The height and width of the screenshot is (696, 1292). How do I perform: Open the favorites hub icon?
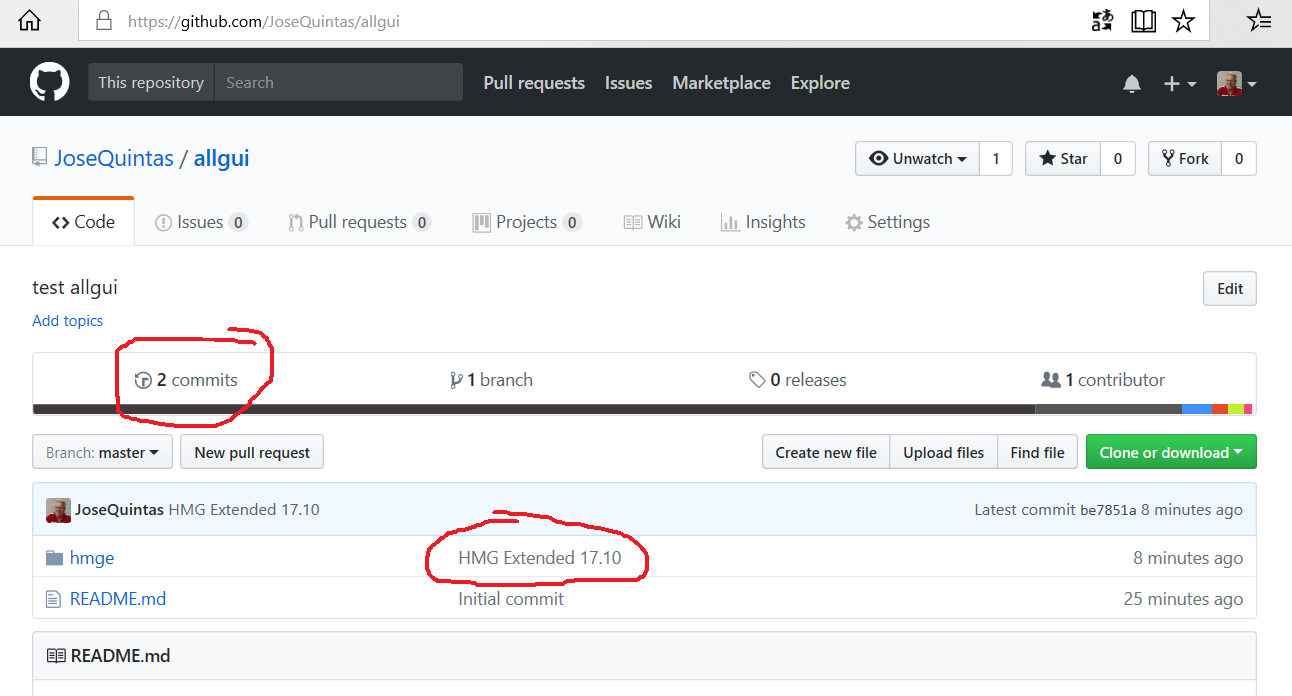[1259, 20]
